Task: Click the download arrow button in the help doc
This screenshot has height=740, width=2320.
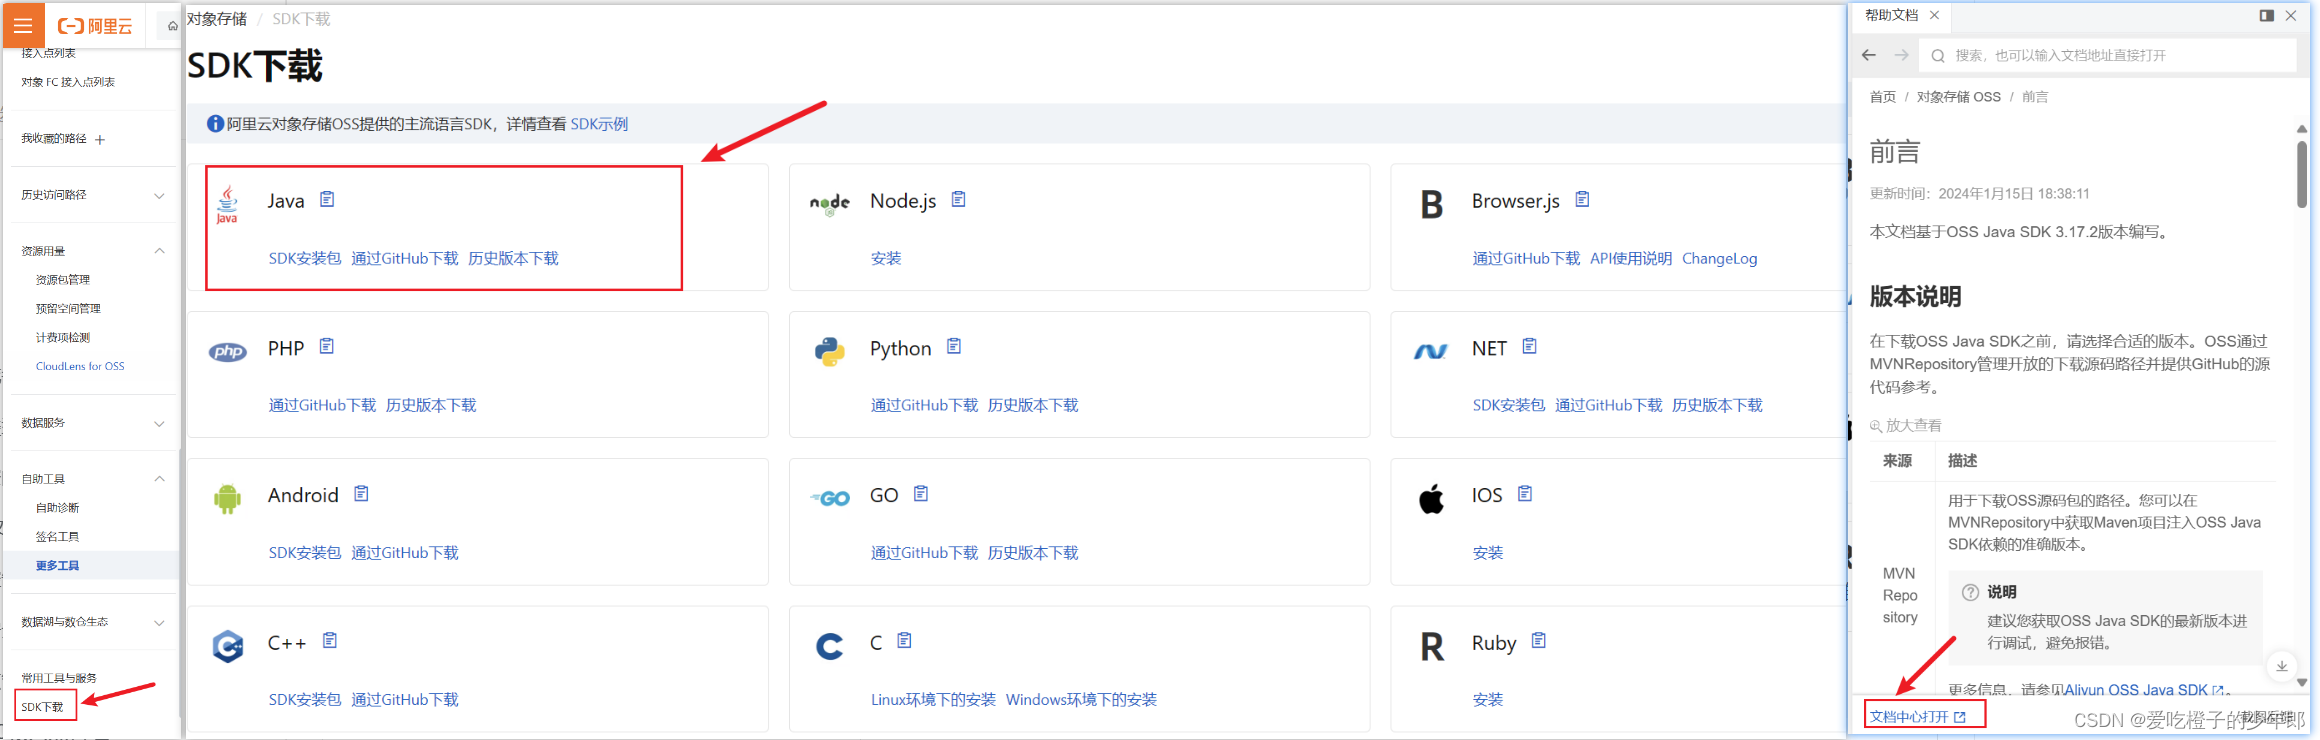Action: click(x=2282, y=666)
